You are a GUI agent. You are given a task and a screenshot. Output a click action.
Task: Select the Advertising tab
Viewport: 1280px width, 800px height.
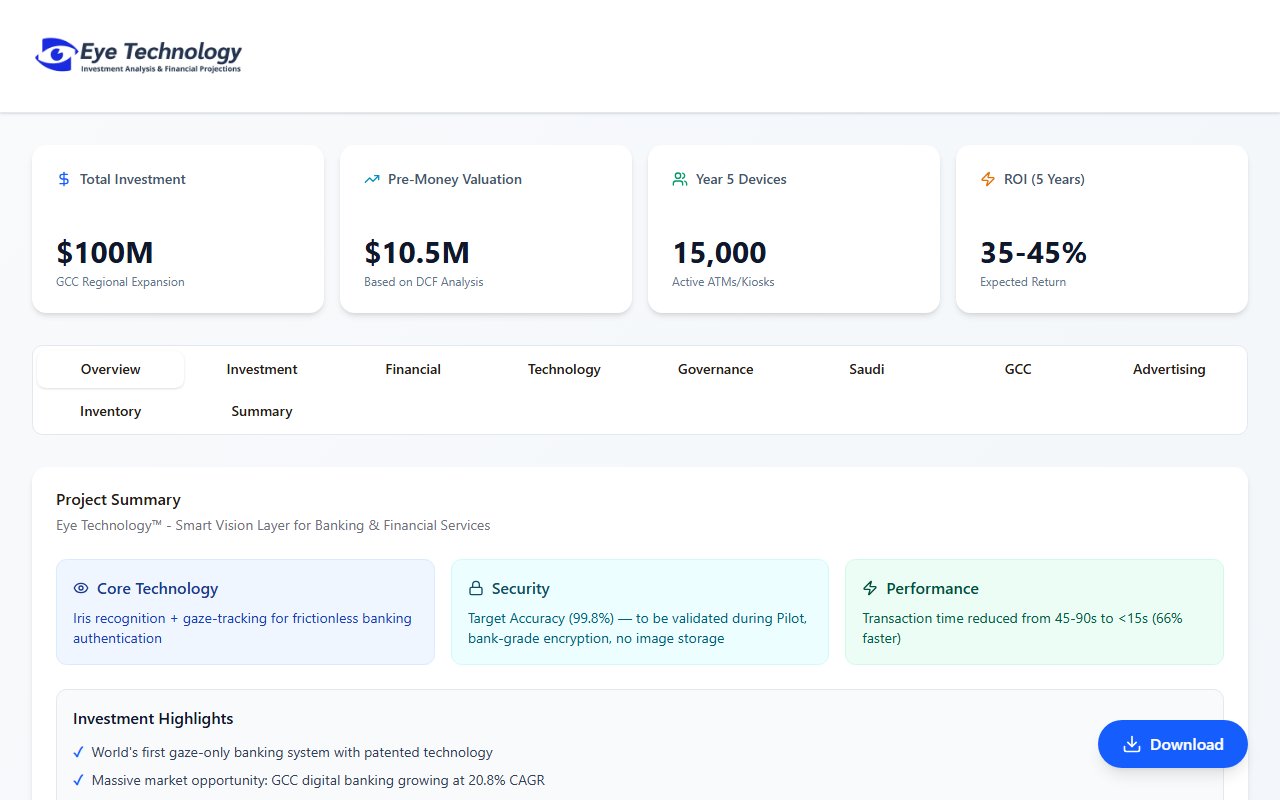click(x=1168, y=369)
